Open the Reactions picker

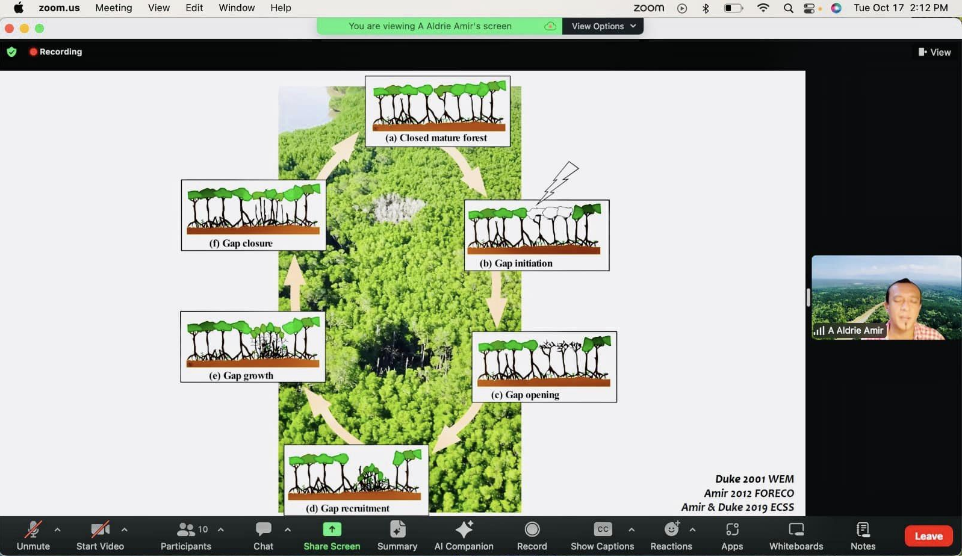click(x=671, y=535)
